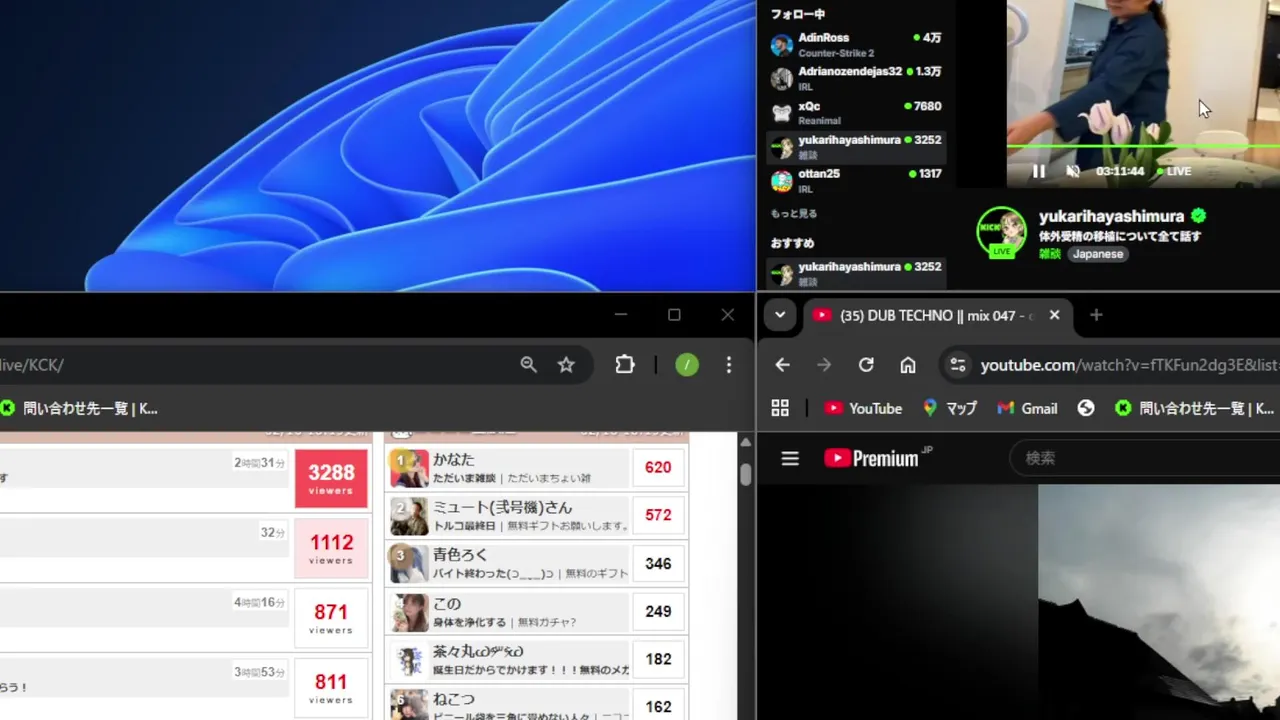Close the DUB TECHNO YouTube tab
Screen dimensions: 1280x720
click(x=1054, y=315)
